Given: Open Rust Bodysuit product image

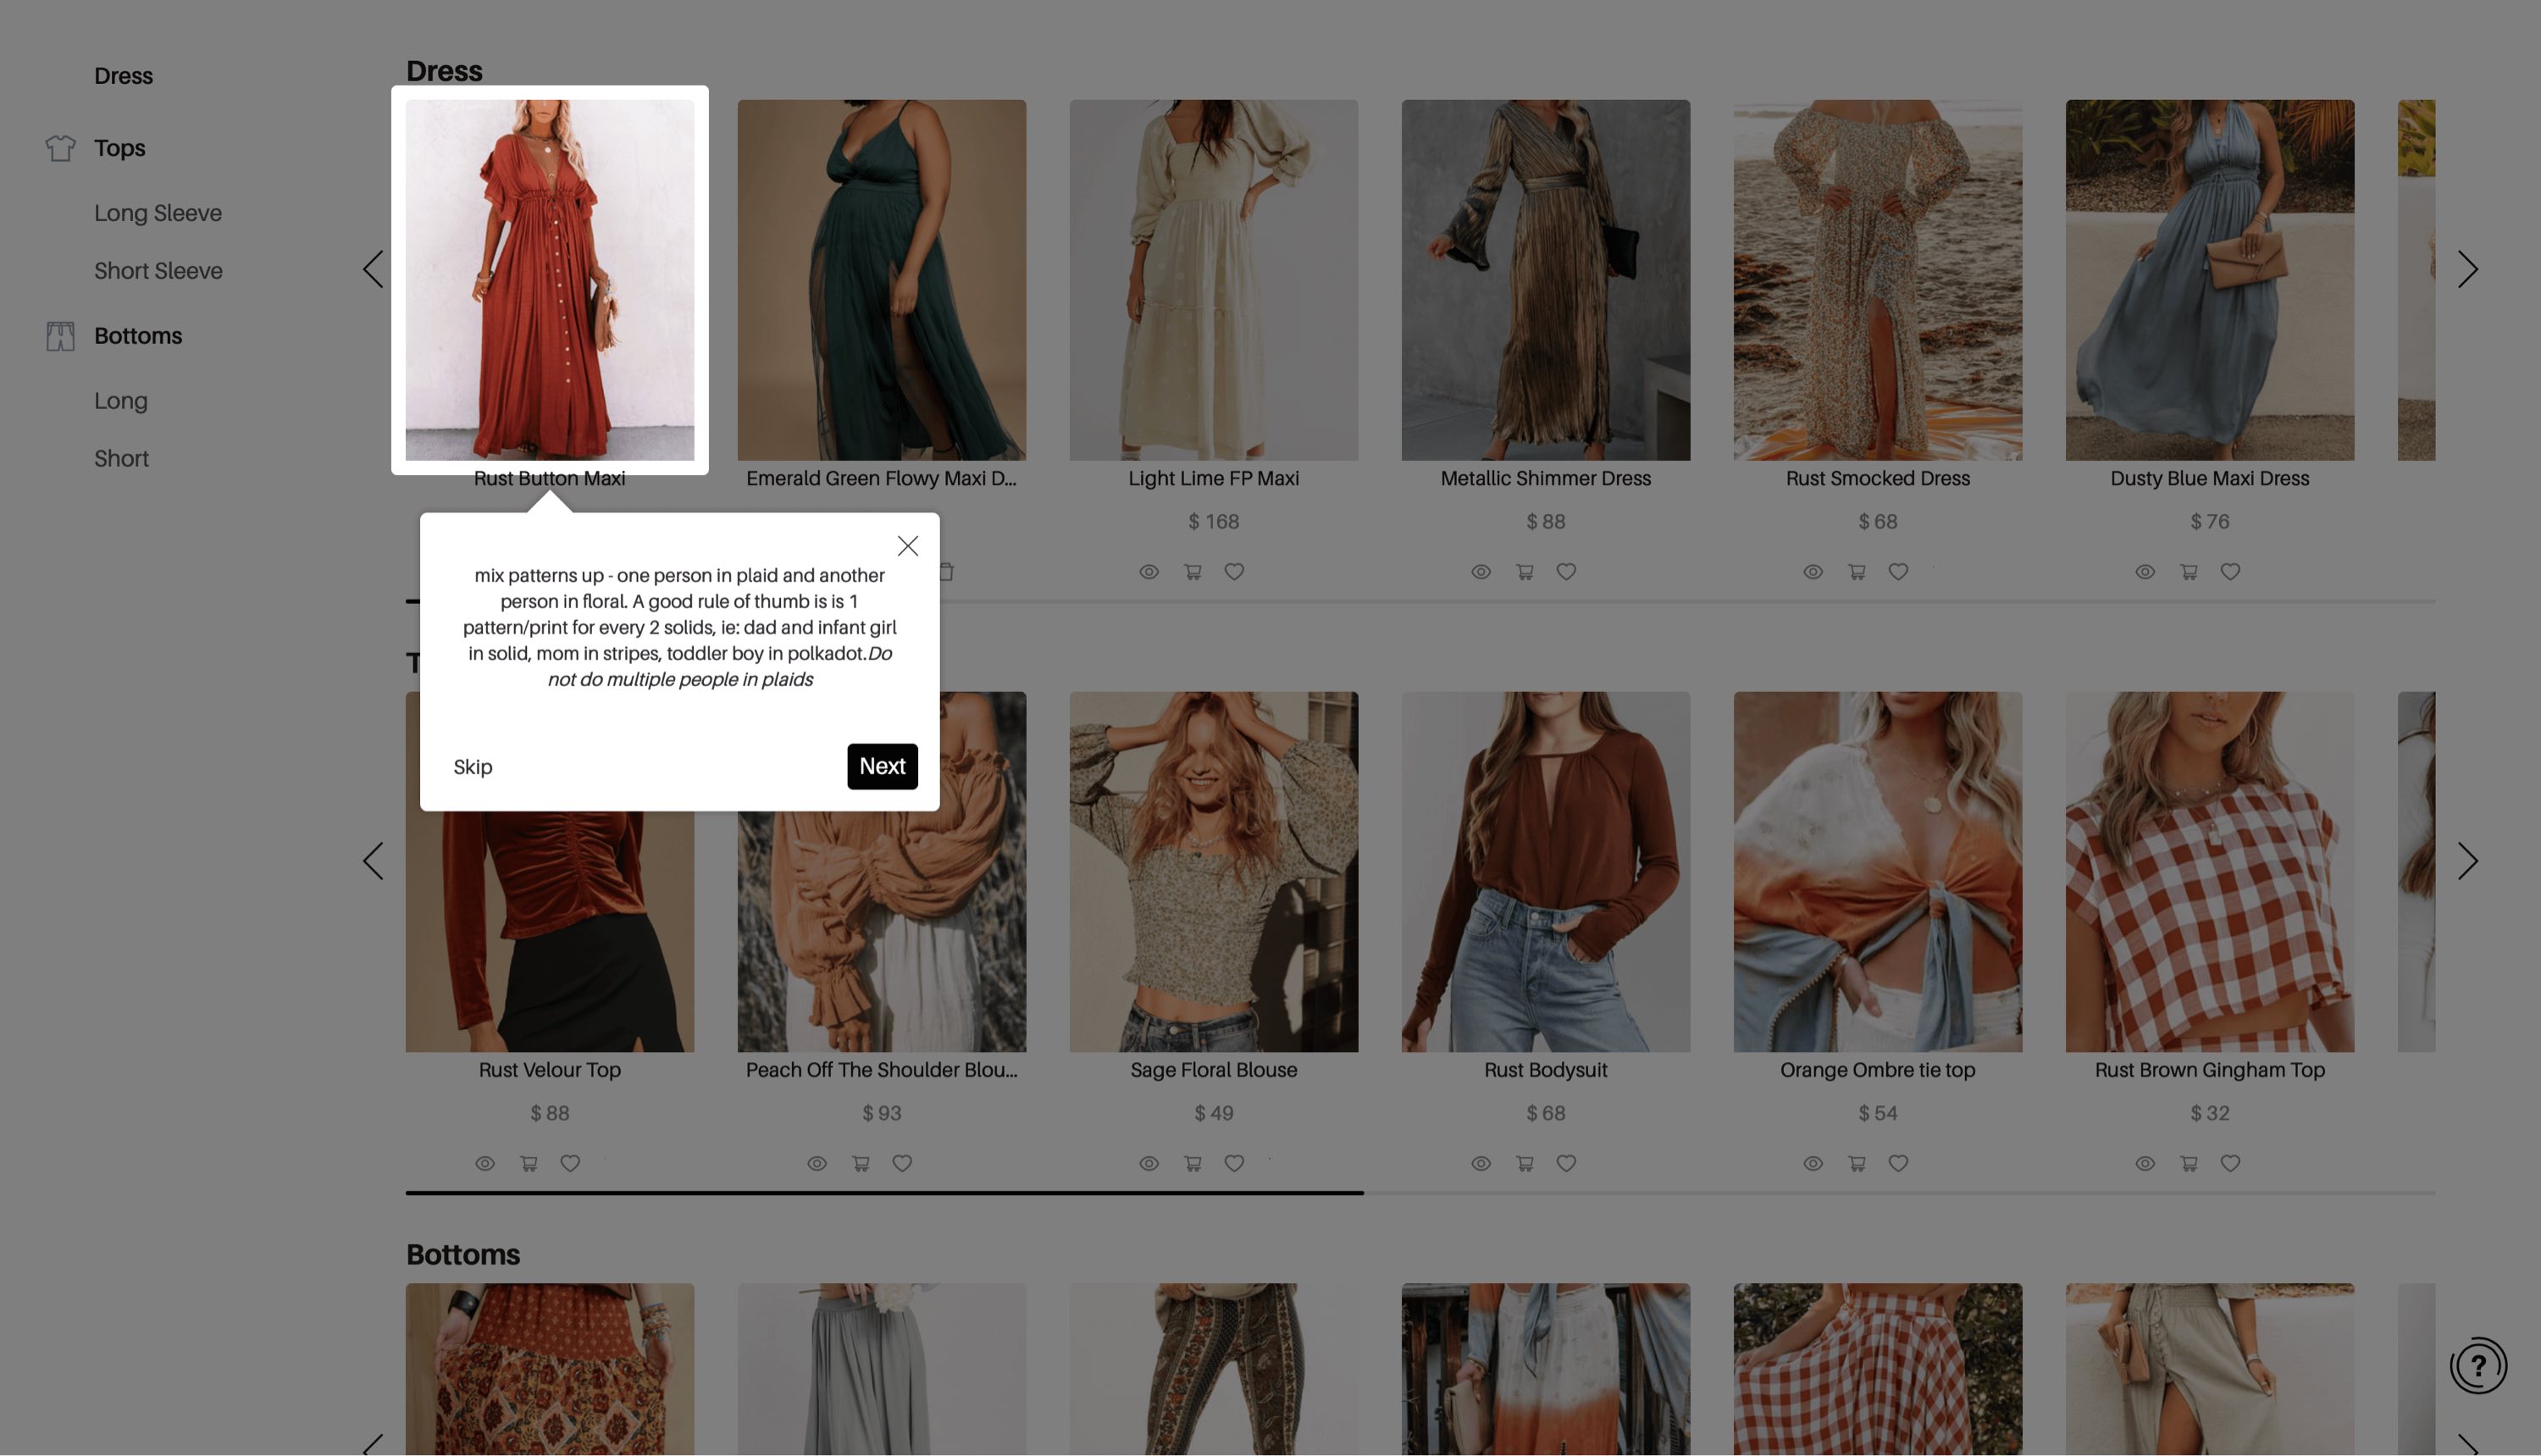Looking at the screenshot, I should pyautogui.click(x=1545, y=872).
